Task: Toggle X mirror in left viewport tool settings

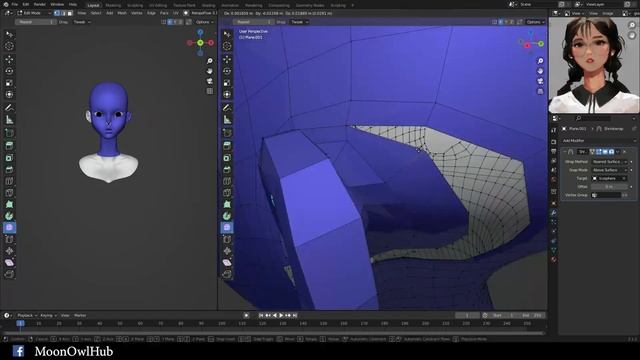Action: point(170,22)
